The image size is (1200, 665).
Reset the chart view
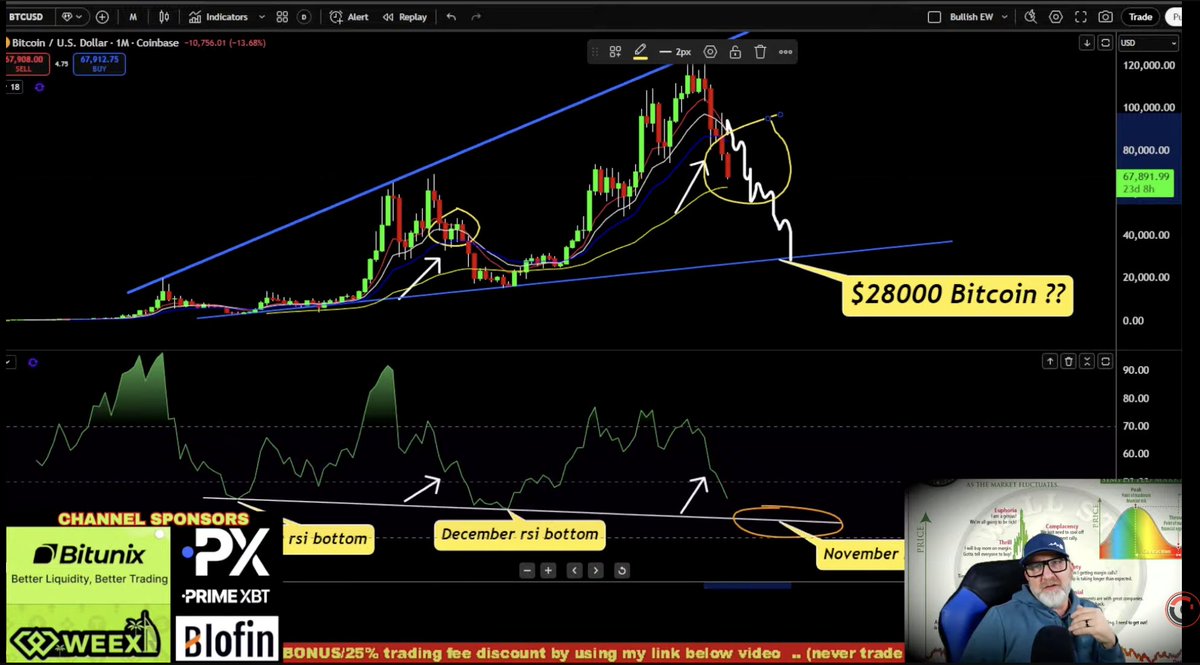pos(621,570)
